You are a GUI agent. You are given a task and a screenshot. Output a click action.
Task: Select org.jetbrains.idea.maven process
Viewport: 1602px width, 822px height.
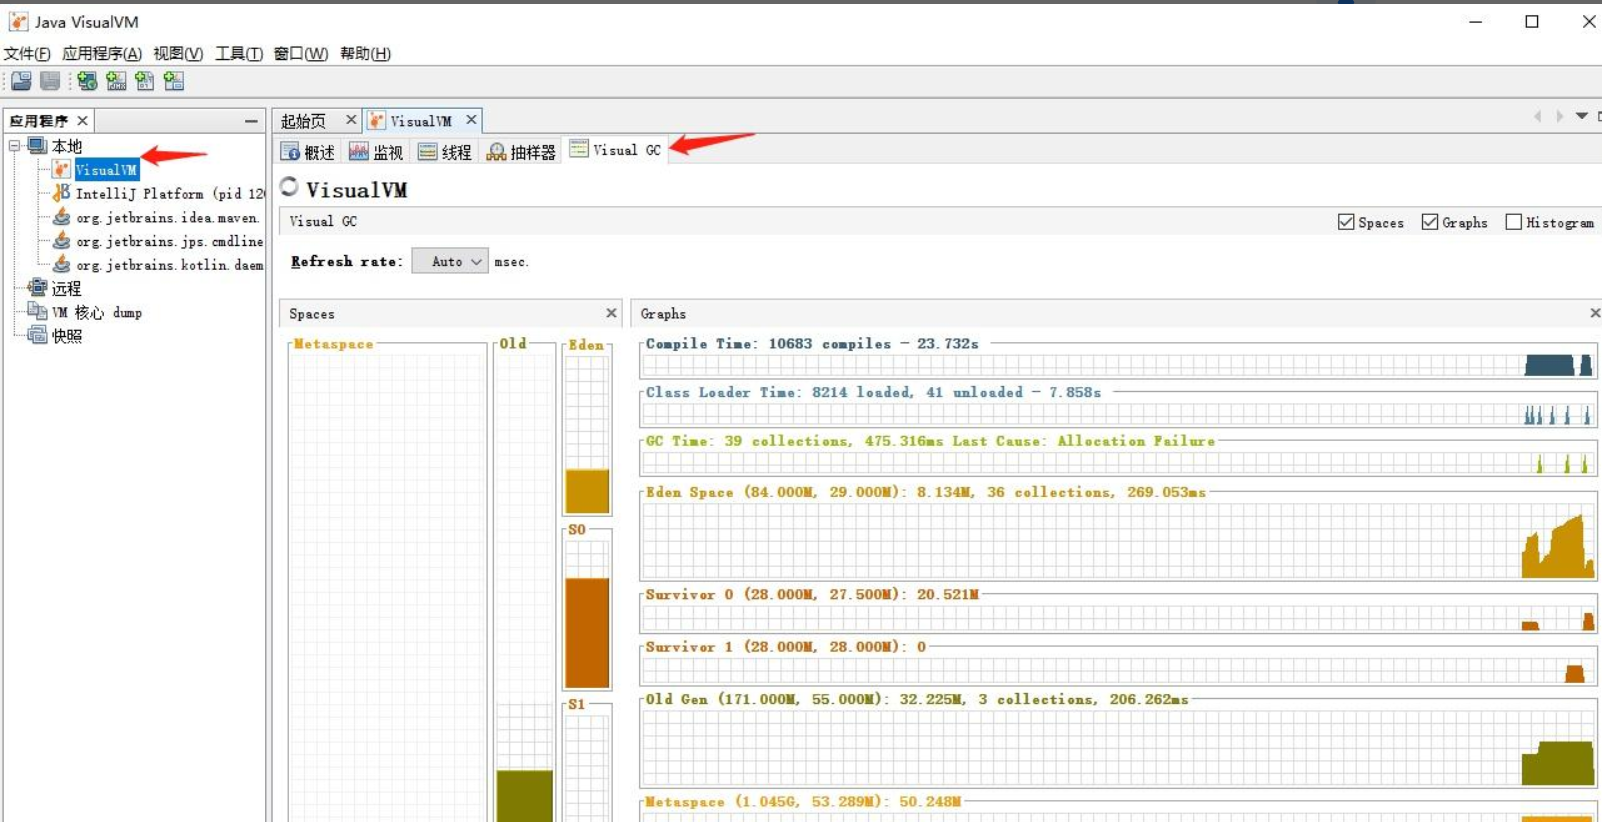pyautogui.click(x=167, y=218)
